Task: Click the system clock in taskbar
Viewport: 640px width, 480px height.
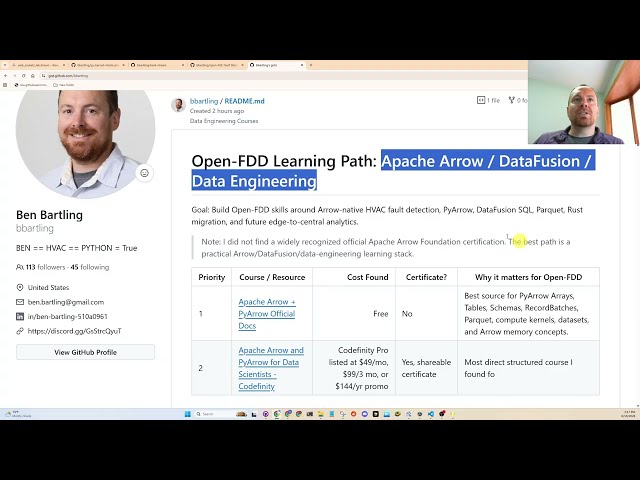Action: click(x=628, y=414)
